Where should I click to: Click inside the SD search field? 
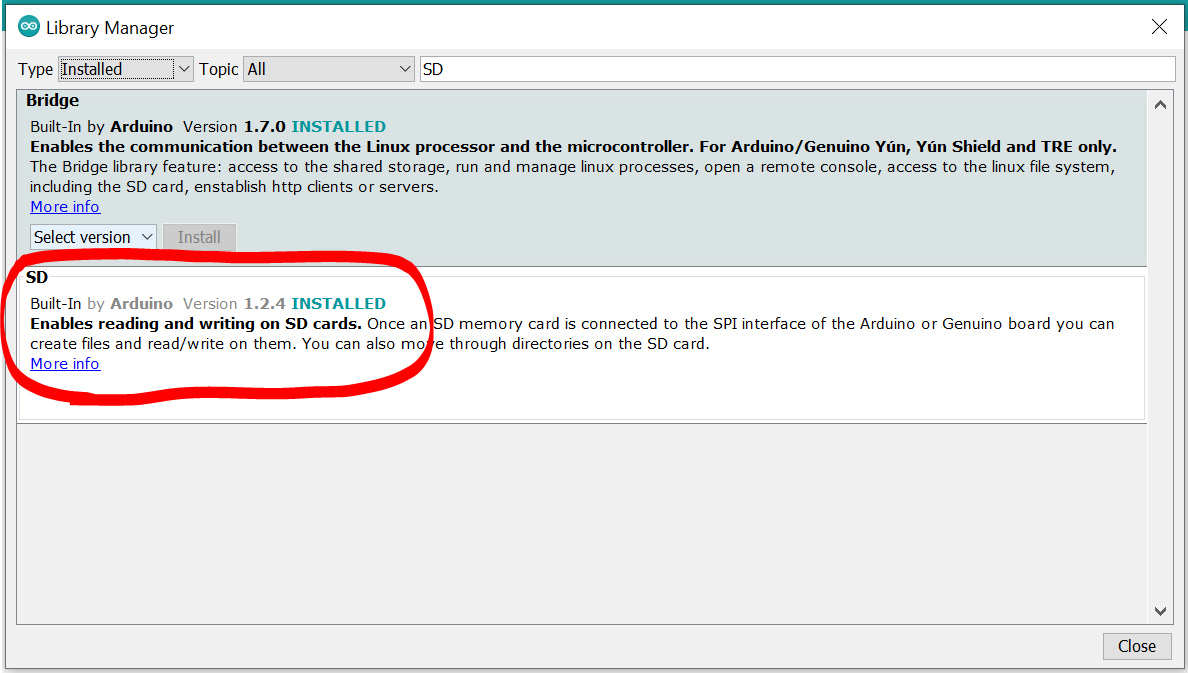pyautogui.click(x=700, y=69)
